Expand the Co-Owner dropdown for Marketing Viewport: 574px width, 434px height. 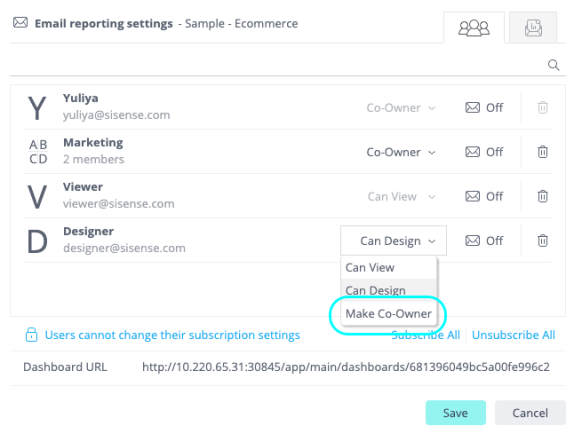click(x=401, y=152)
